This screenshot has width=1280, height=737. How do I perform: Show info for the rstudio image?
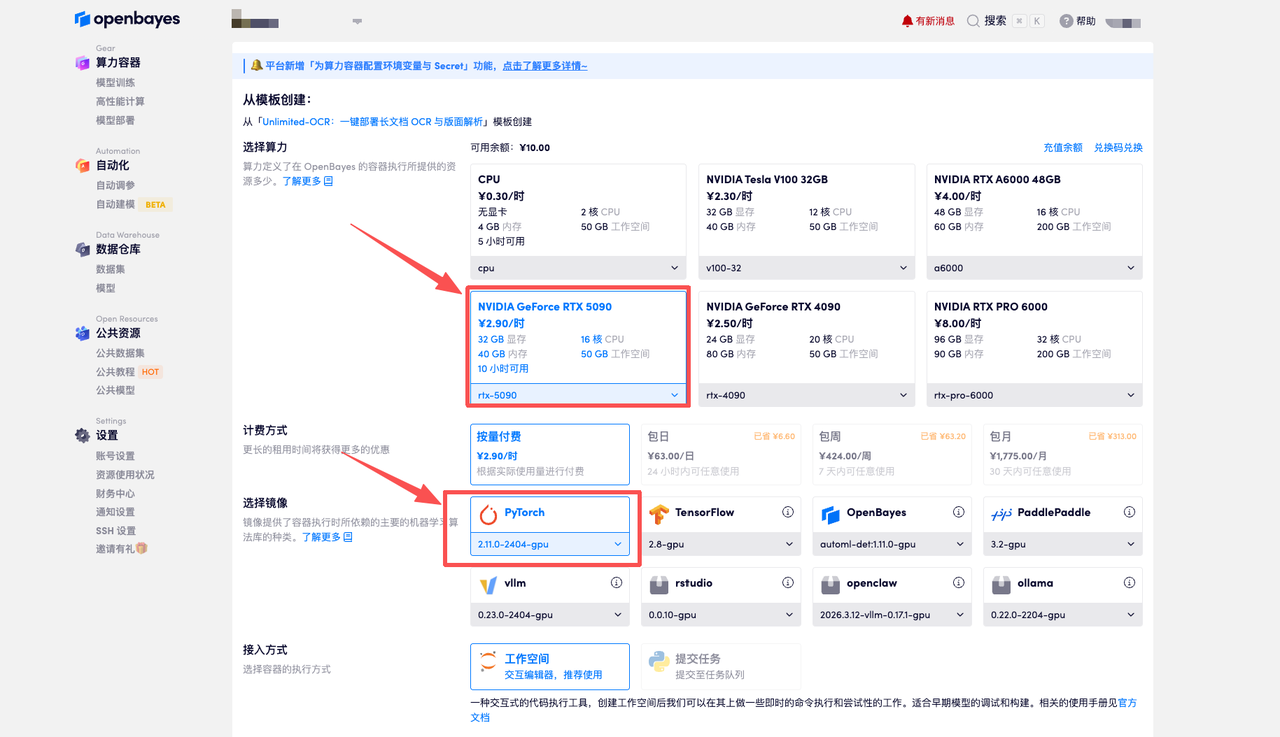788,583
